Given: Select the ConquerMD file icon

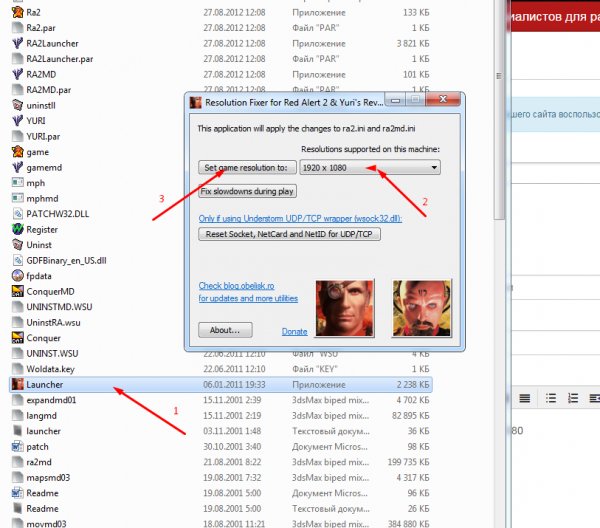Looking at the screenshot, I should [x=17, y=291].
